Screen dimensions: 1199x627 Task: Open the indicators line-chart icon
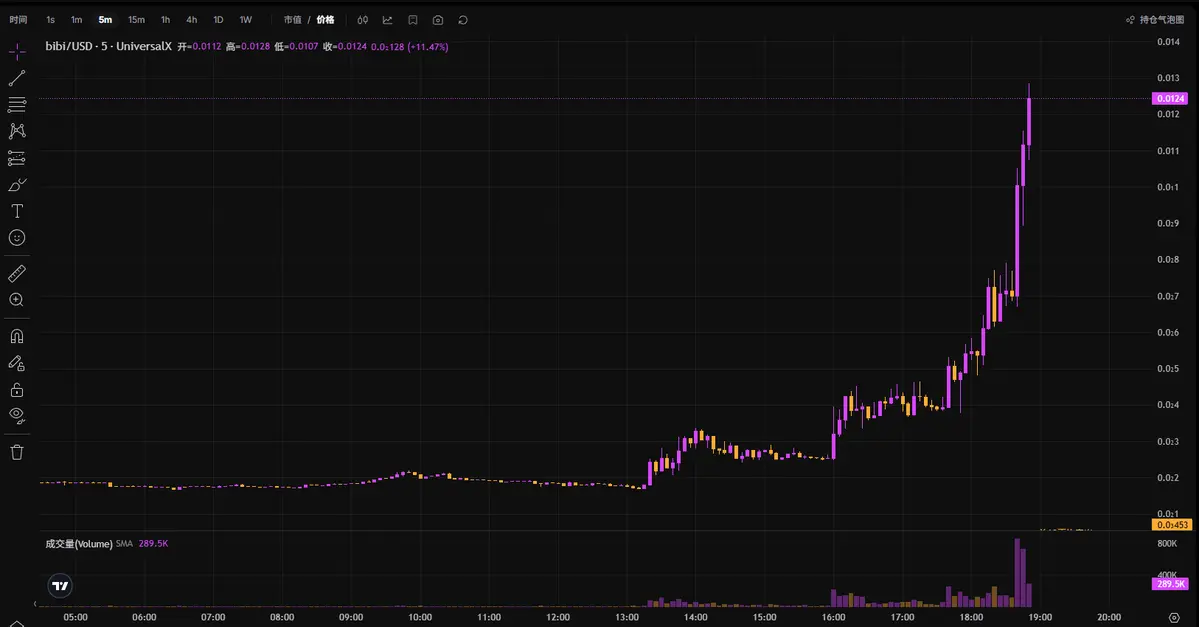pos(388,20)
